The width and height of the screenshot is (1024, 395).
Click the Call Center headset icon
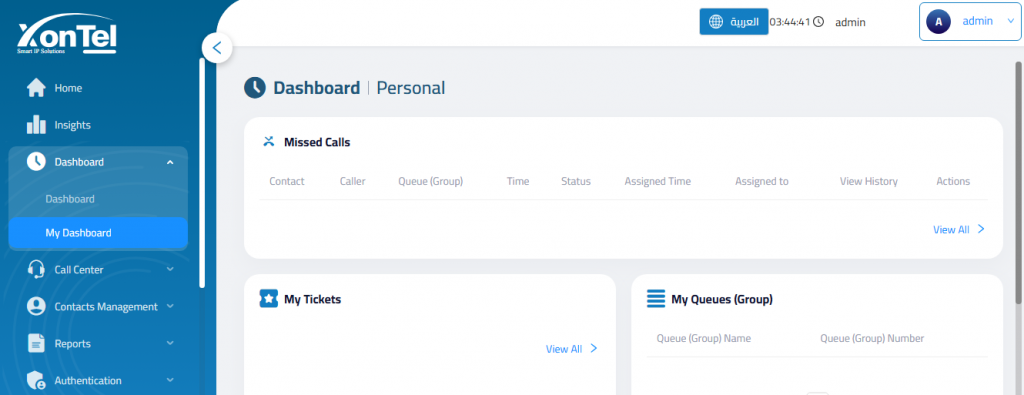click(36, 269)
